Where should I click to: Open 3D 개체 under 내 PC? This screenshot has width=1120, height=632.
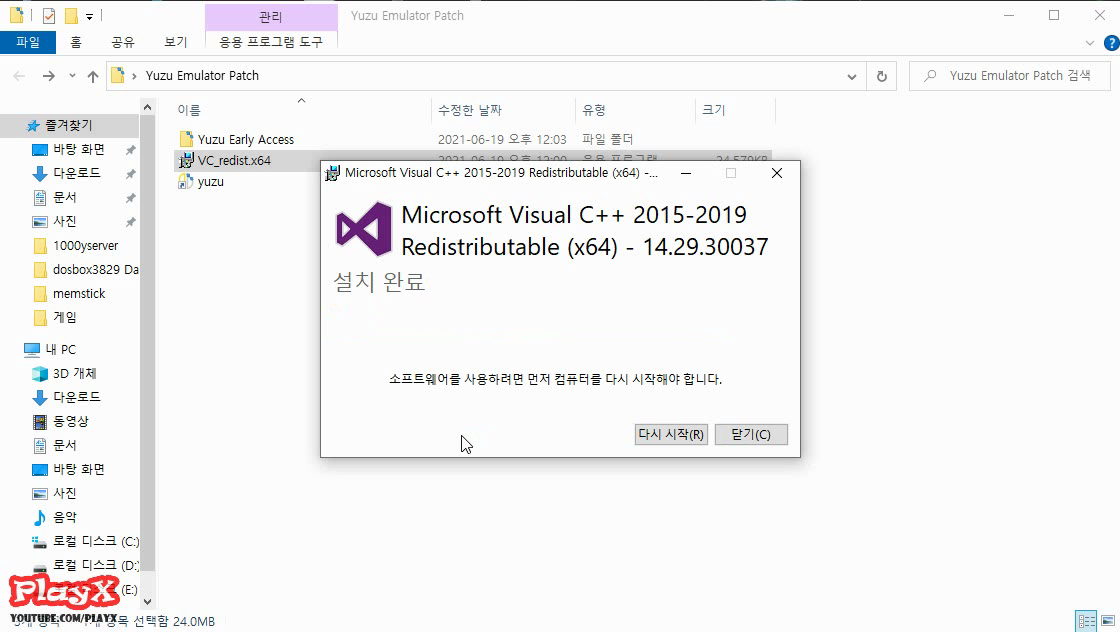74,373
